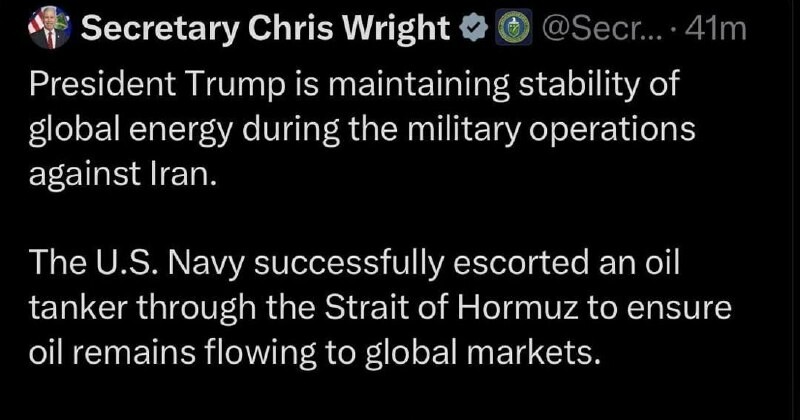Click the Department of Energy affiliation badge
The image size is (800, 420).
click(x=508, y=30)
